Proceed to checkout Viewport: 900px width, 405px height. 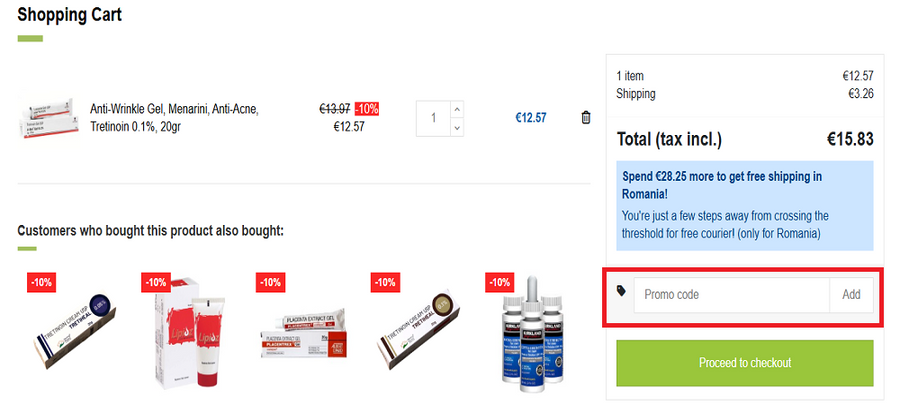point(744,362)
